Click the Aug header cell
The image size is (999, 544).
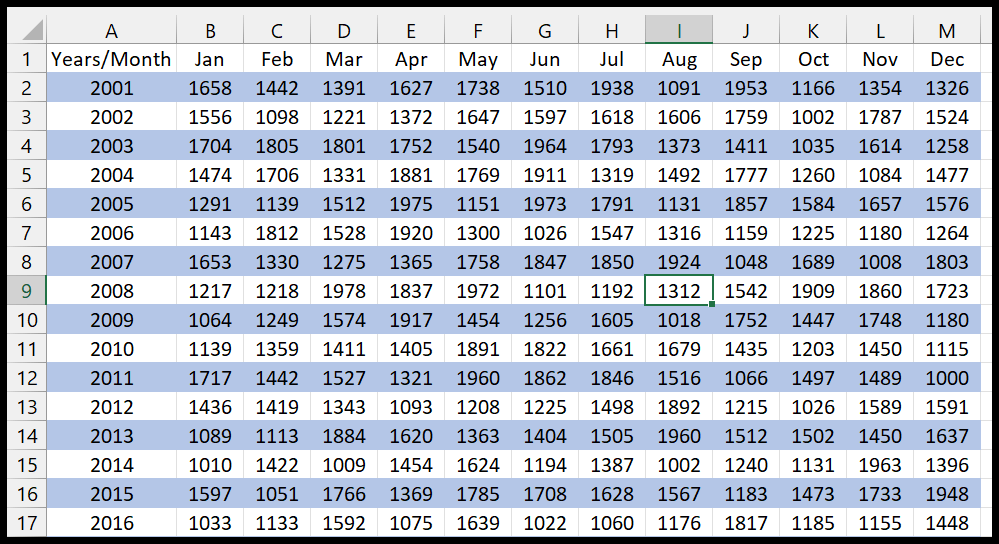679,59
